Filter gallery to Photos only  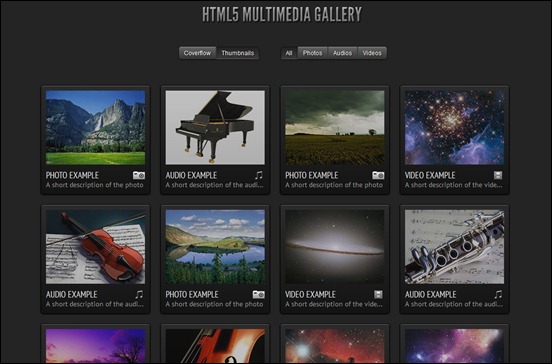[x=312, y=53]
